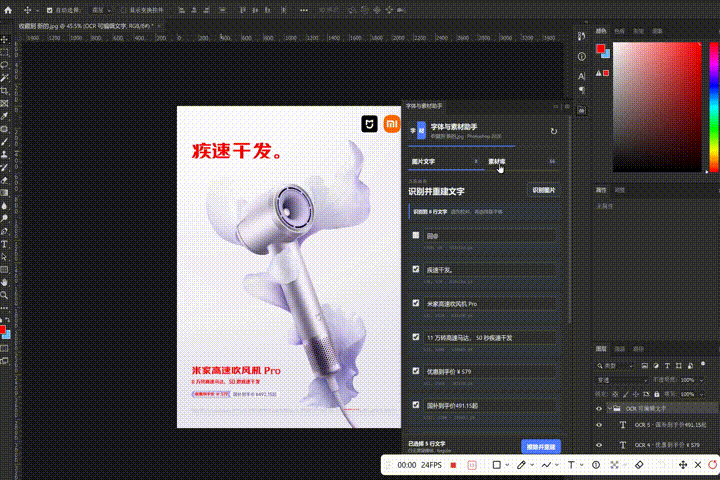Select the Eraser tool
The image size is (720, 480).
tap(5, 180)
